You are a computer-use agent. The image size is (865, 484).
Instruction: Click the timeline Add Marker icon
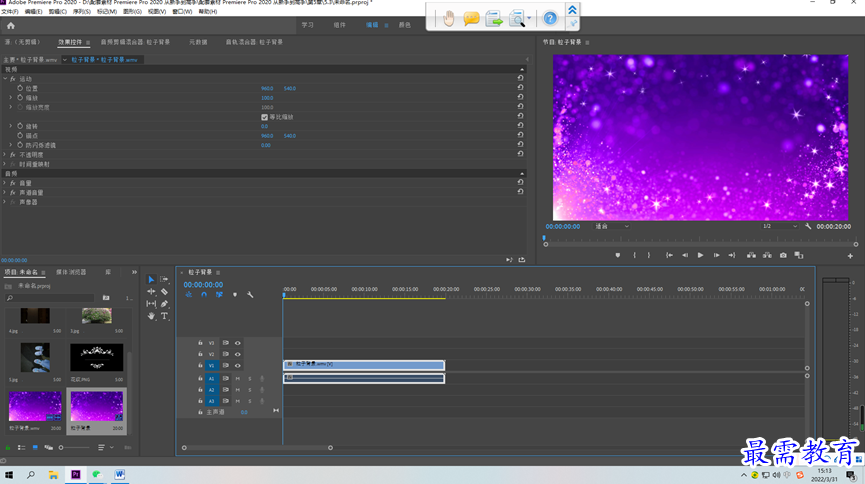(235, 295)
